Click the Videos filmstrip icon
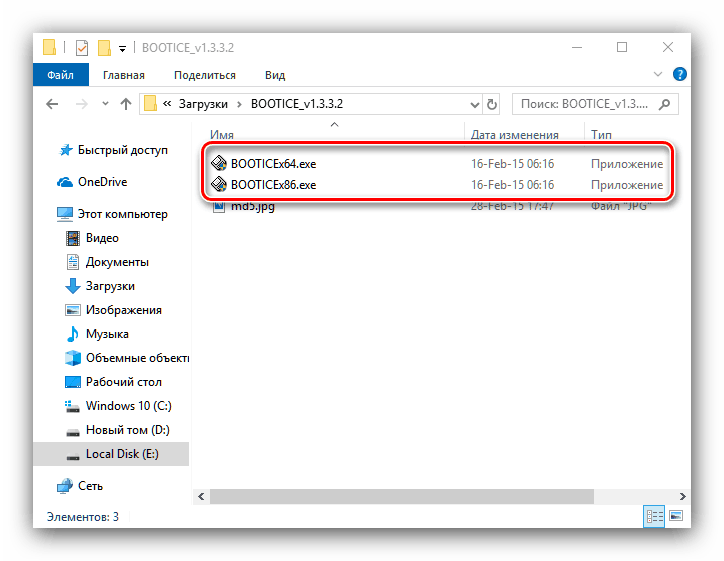This screenshot has height=561, width=724. (x=72, y=238)
